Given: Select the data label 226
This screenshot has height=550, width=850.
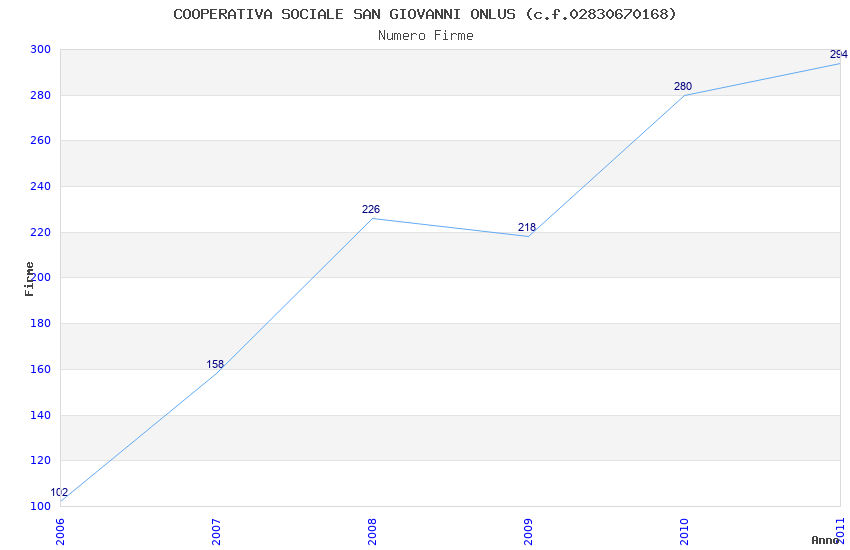Looking at the screenshot, I should point(371,209).
